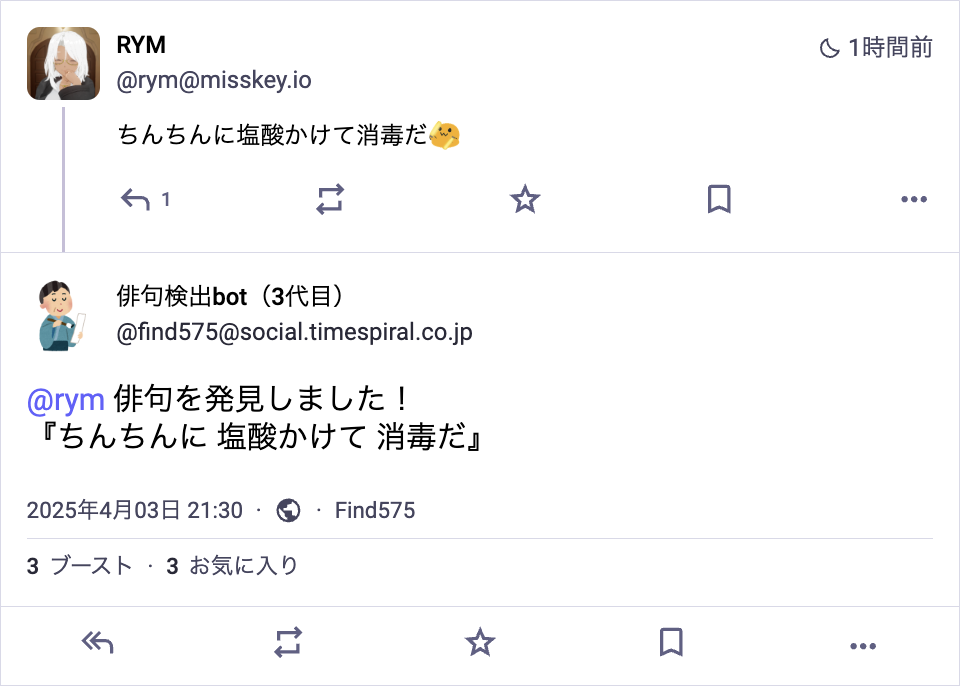Bookmark the haiku bot post
Image resolution: width=960 pixels, height=686 pixels.
tap(671, 643)
